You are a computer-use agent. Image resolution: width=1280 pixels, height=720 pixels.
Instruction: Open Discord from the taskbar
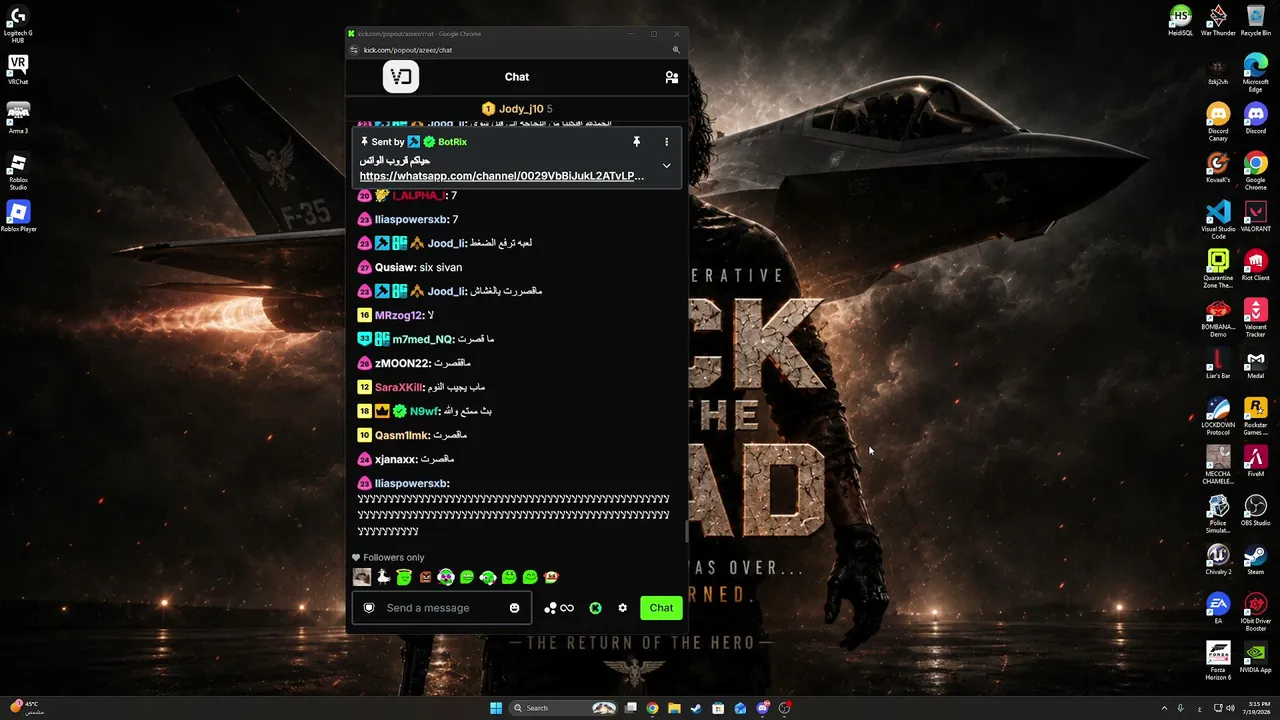click(762, 708)
